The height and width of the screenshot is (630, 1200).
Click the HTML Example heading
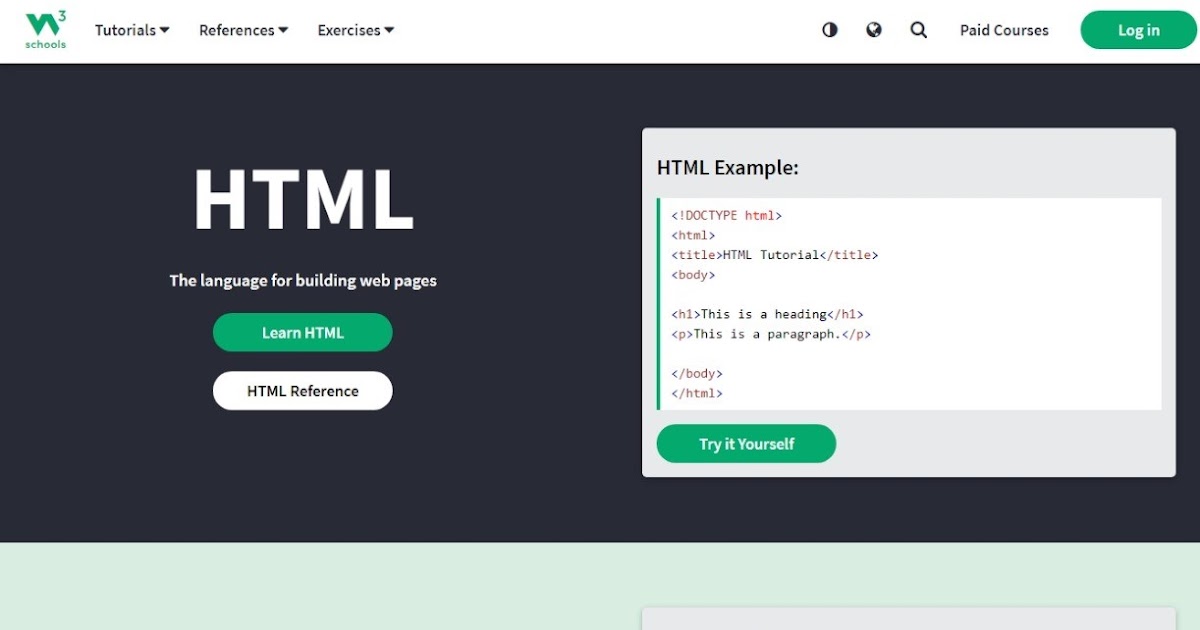tap(727, 167)
